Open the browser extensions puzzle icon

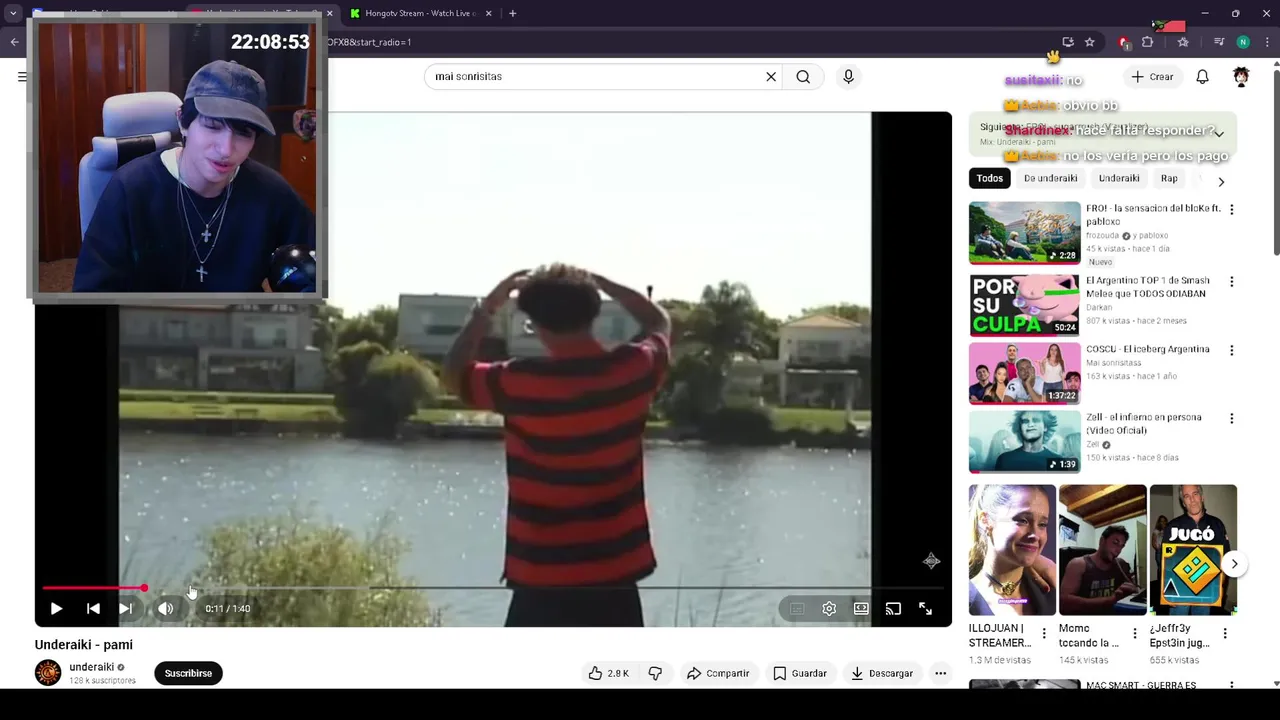pyautogui.click(x=1147, y=42)
